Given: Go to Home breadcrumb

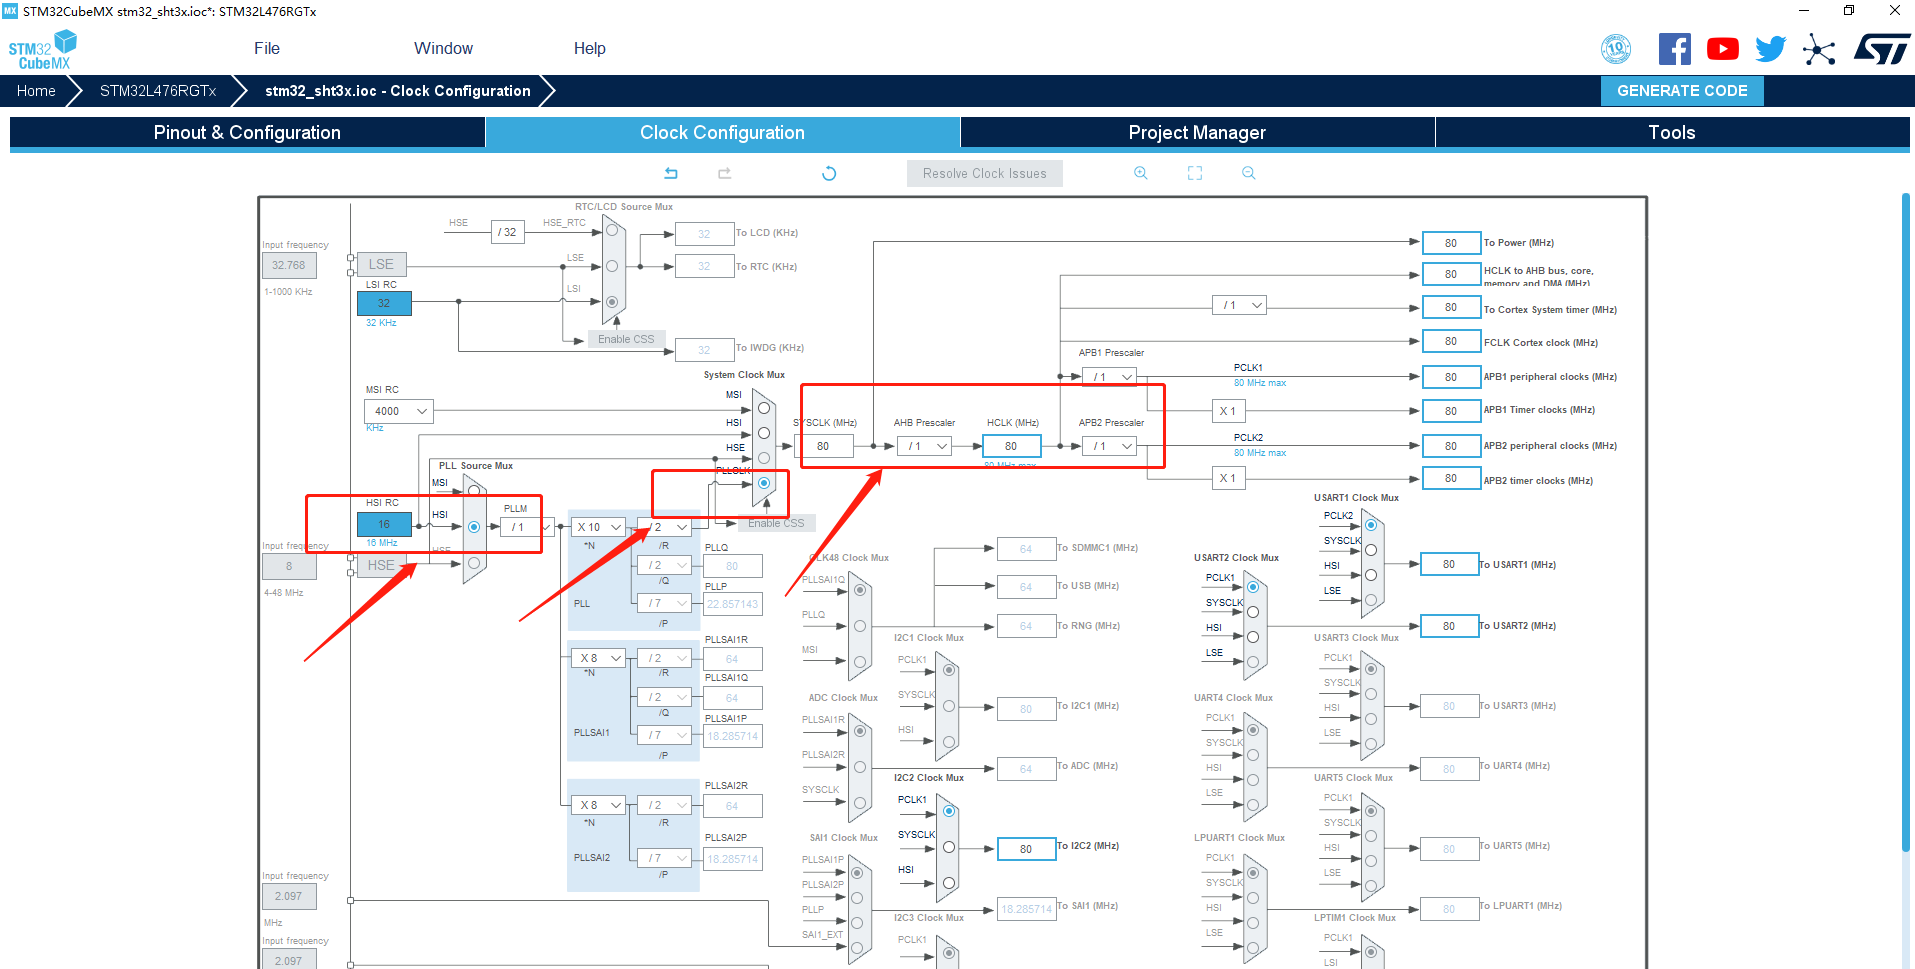Looking at the screenshot, I should pos(36,91).
